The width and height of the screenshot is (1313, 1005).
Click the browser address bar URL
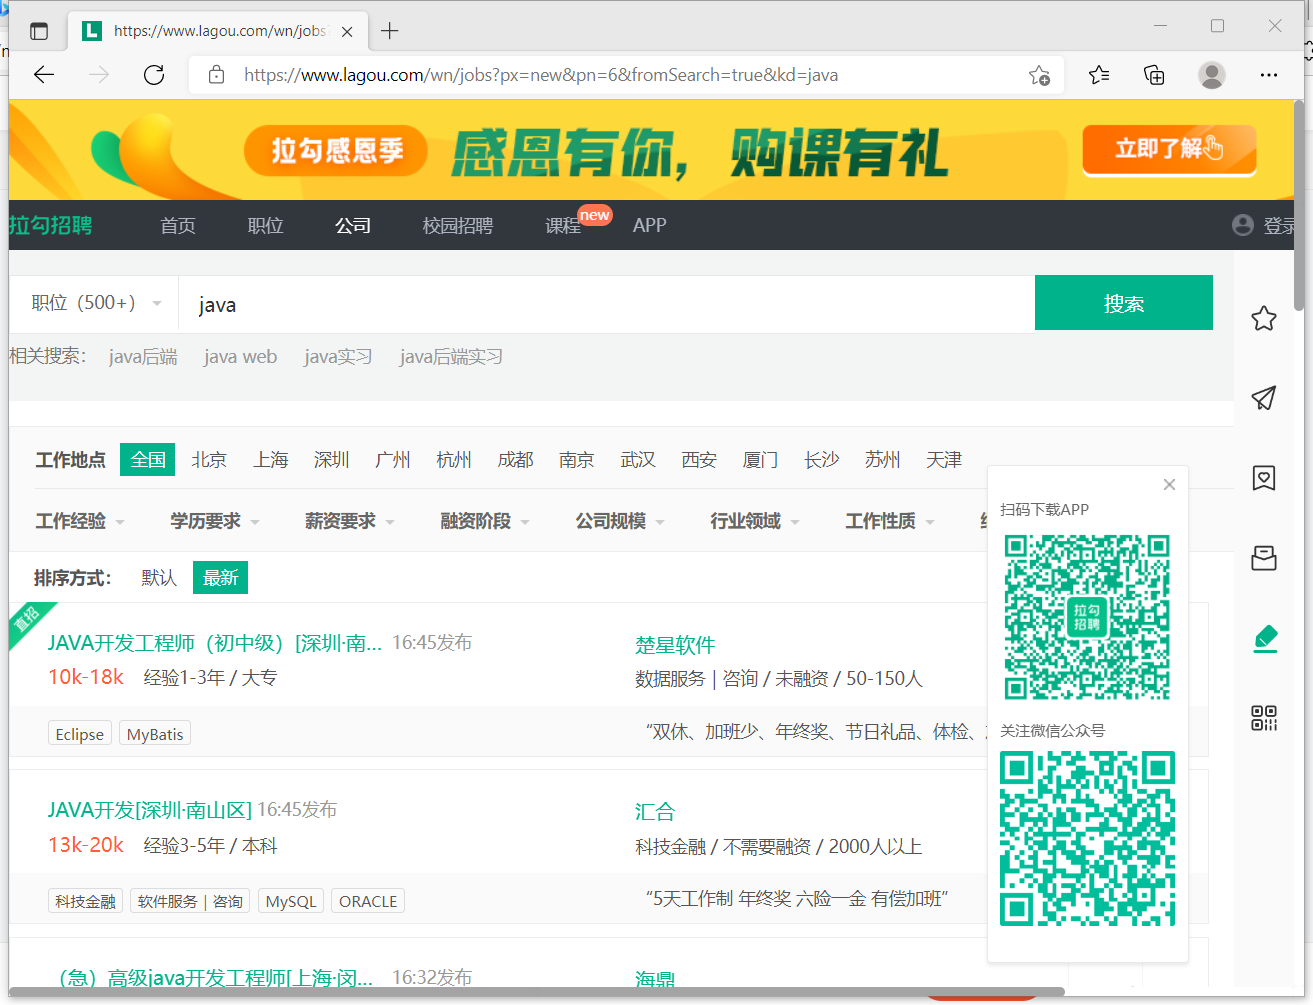[x=541, y=75]
